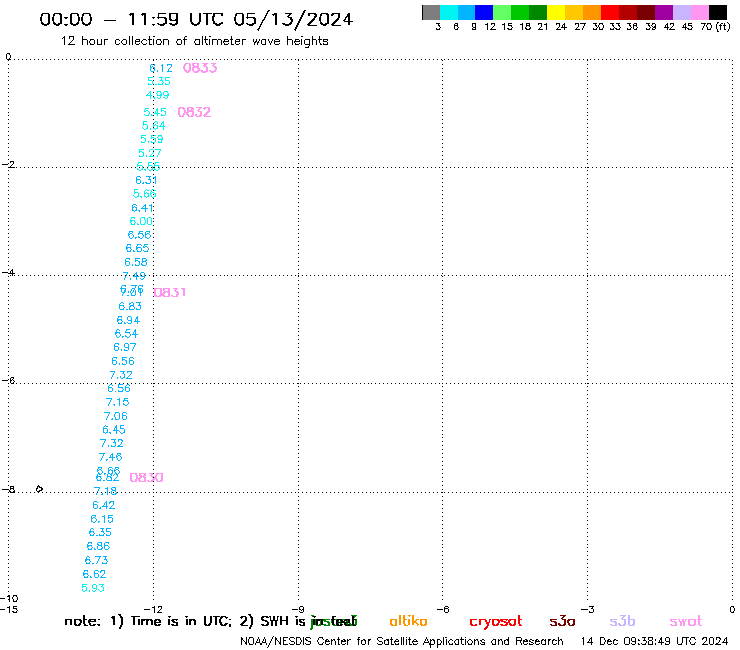Screen dimensions: 740x650
Task: Click the note 'Time is in UTC'
Action: click(x=181, y=622)
